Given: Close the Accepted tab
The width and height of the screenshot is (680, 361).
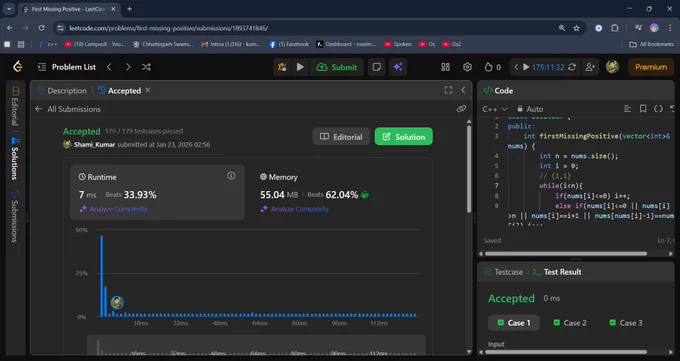Looking at the screenshot, I should tap(148, 90).
